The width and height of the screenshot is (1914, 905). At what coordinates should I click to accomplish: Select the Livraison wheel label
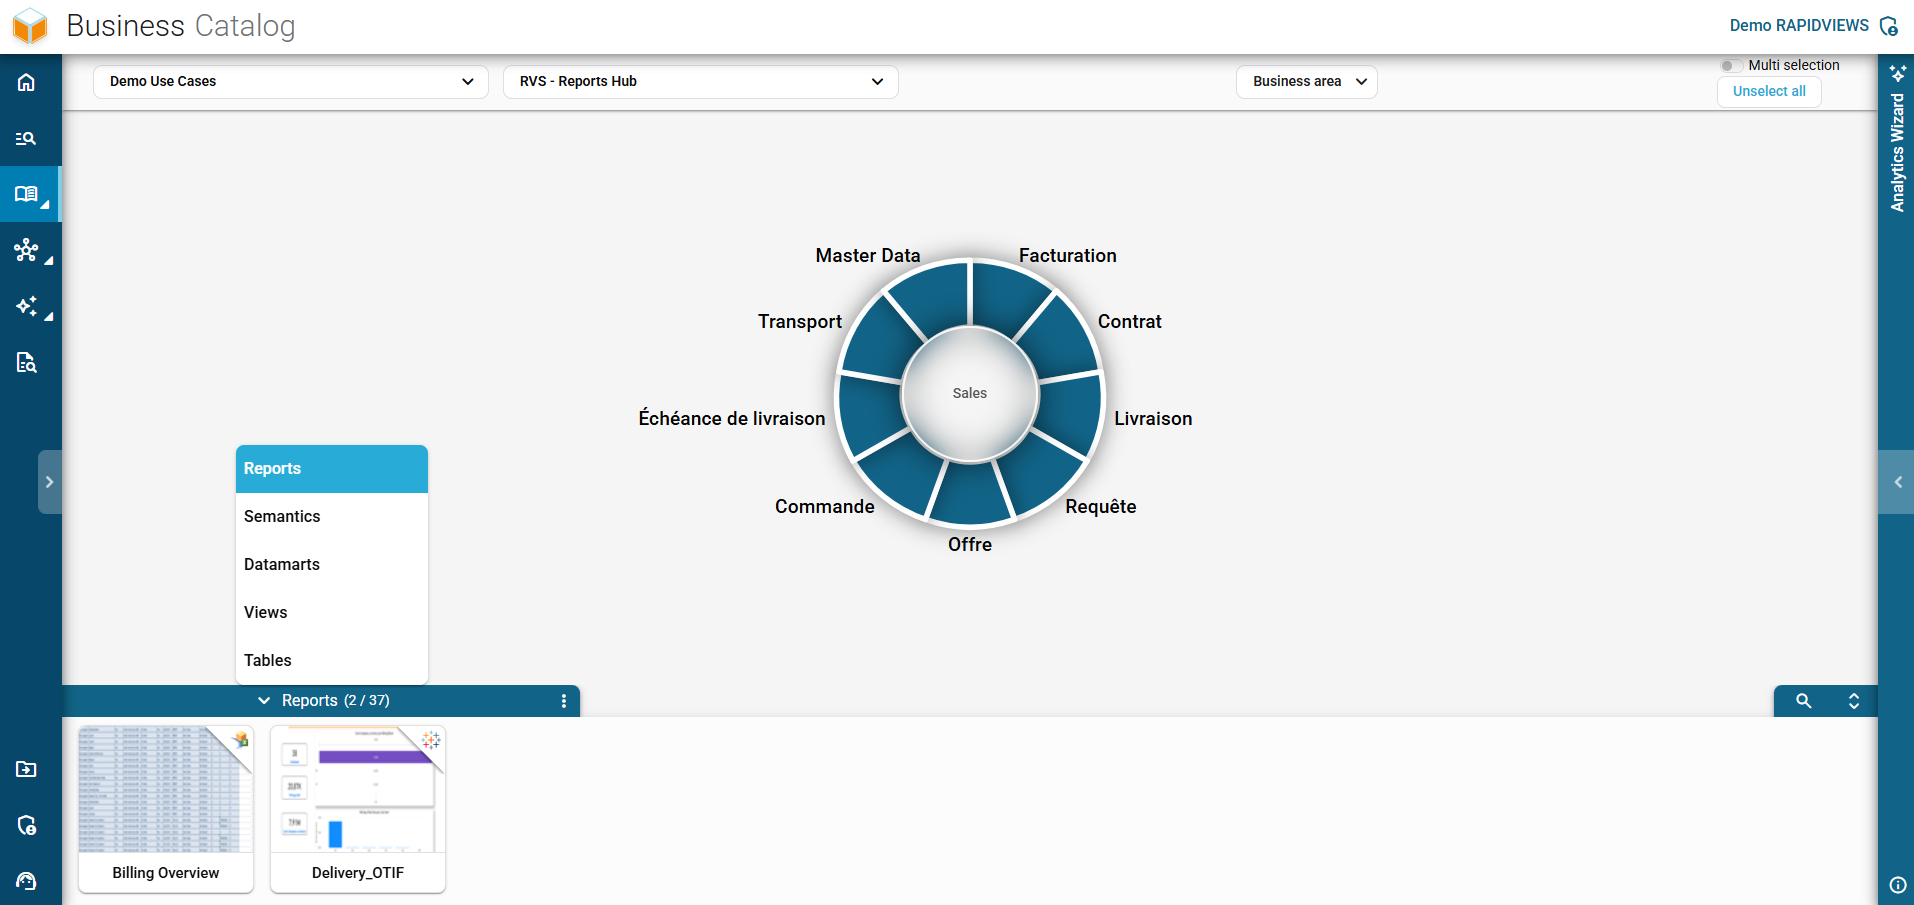click(x=1153, y=419)
